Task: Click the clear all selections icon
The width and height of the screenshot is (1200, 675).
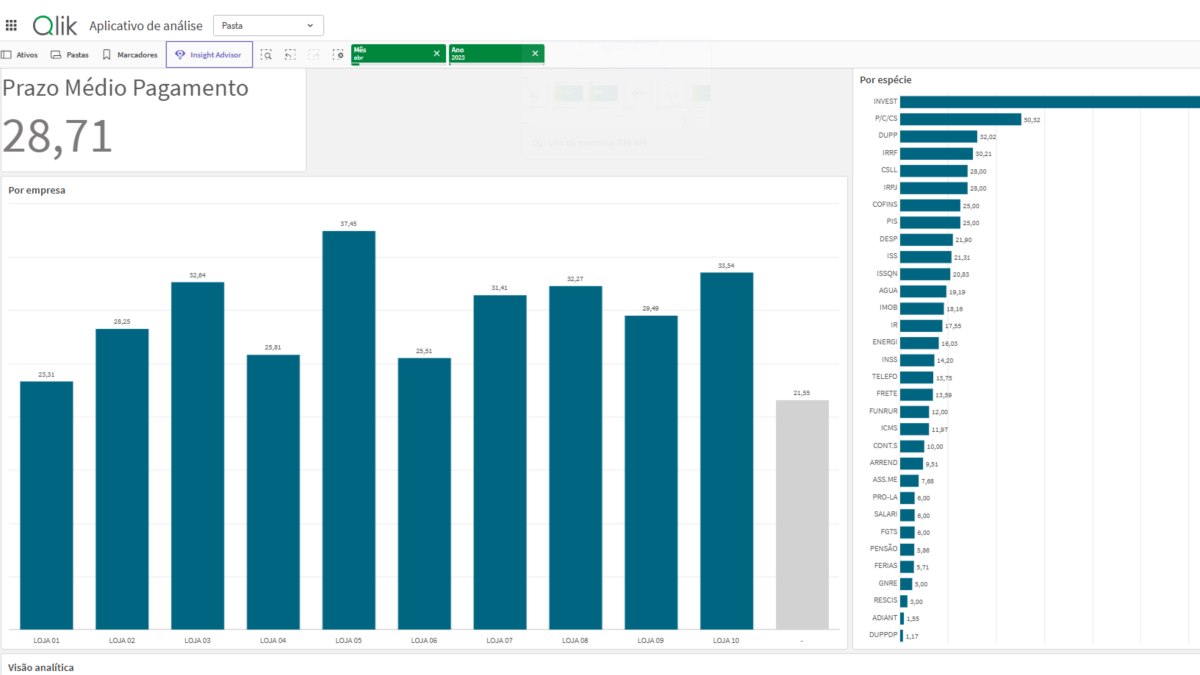Action: point(338,55)
